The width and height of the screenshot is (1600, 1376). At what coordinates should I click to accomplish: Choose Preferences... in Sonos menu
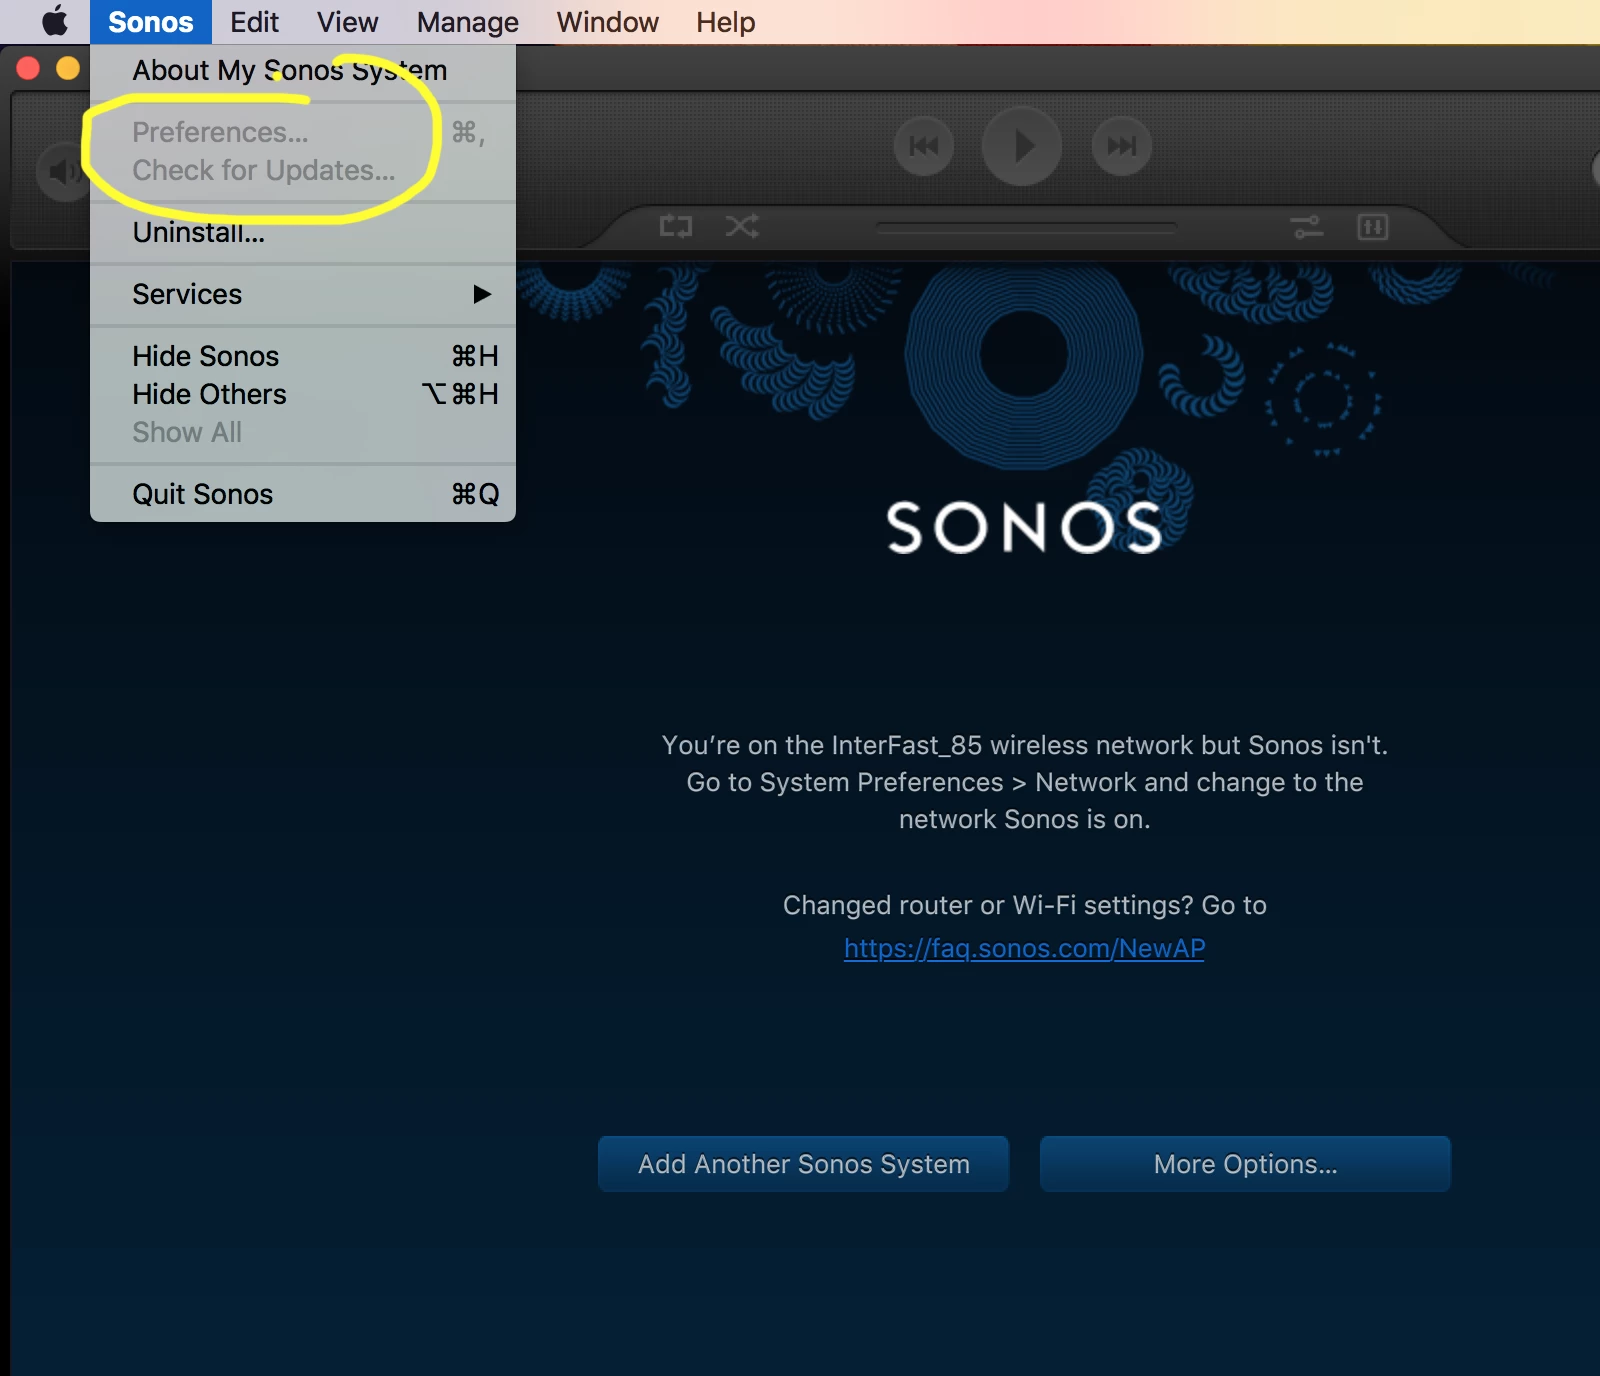click(x=303, y=132)
